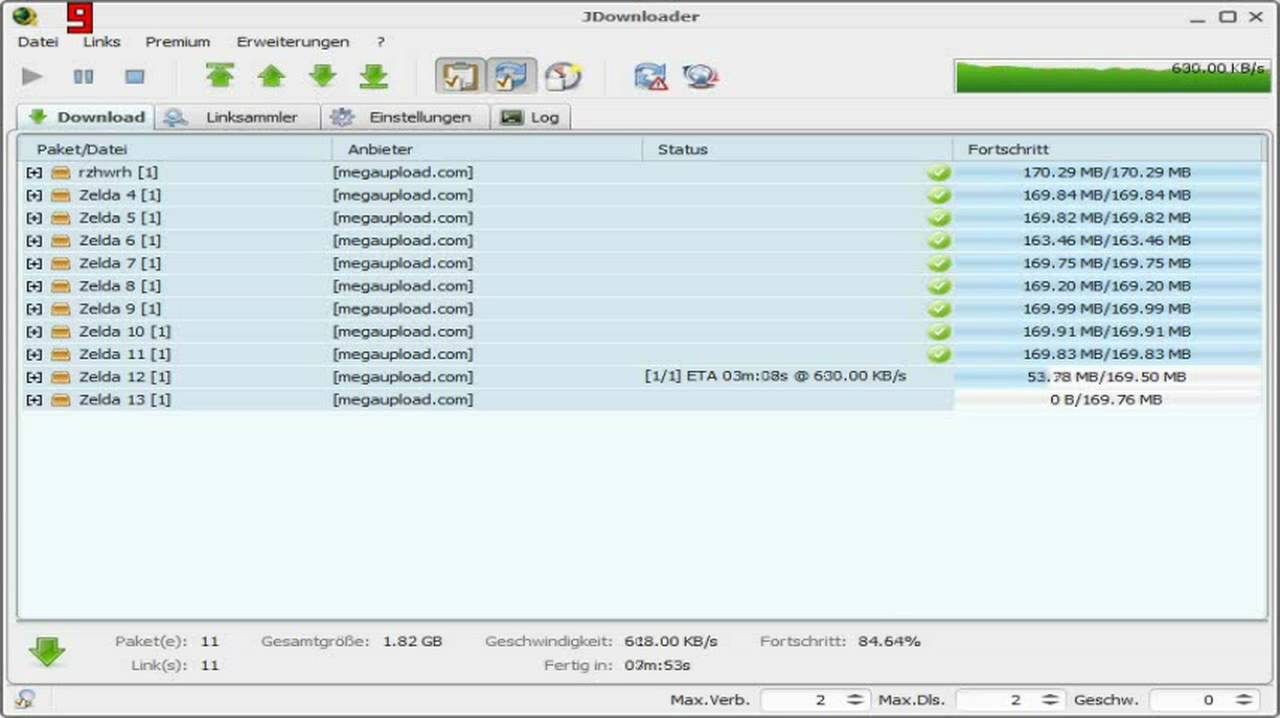
Task: Click the status bar icon at bottom left
Action: point(24,699)
